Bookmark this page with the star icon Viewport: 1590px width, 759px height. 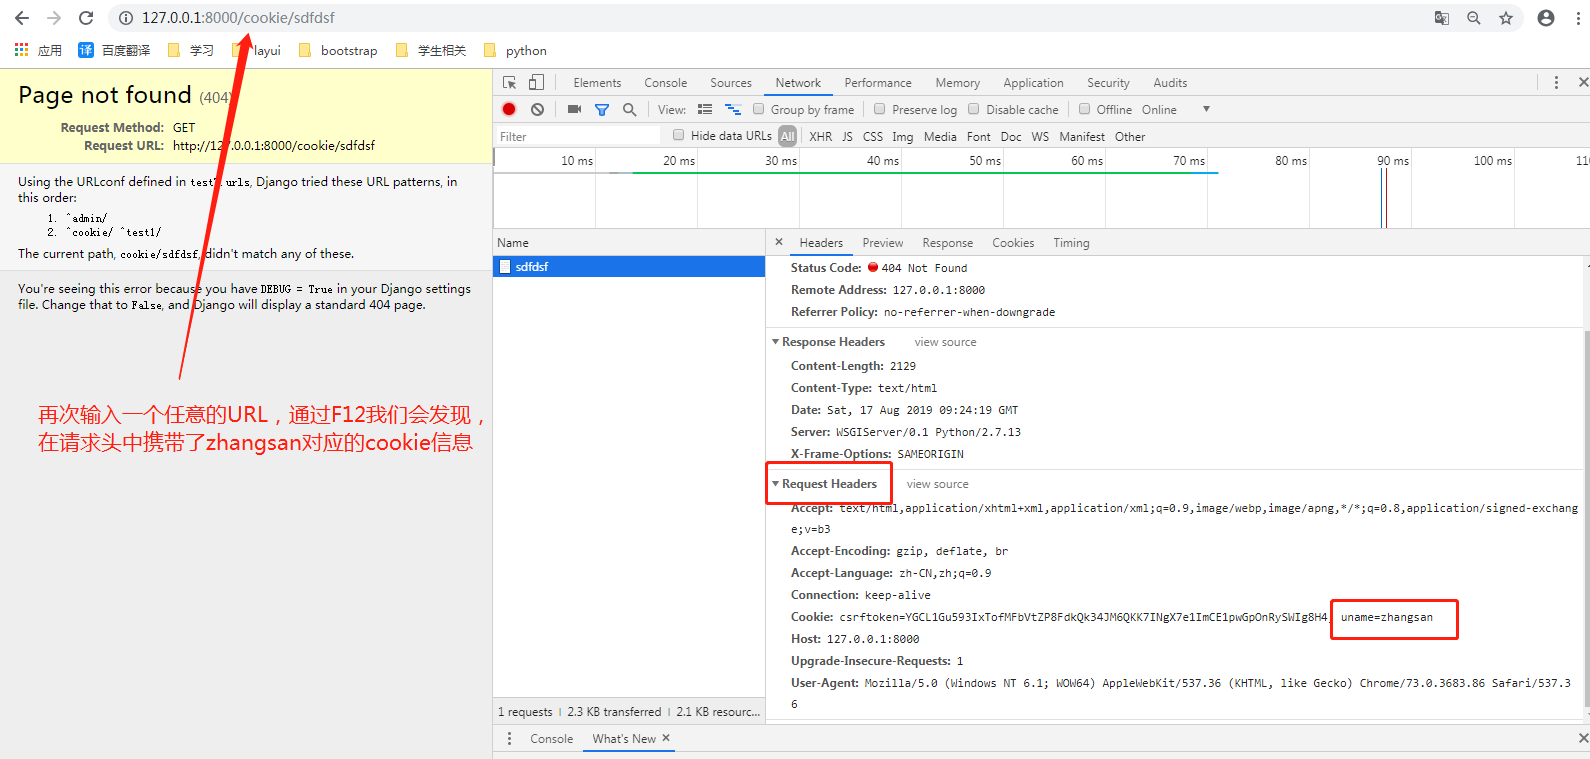[x=1506, y=18]
